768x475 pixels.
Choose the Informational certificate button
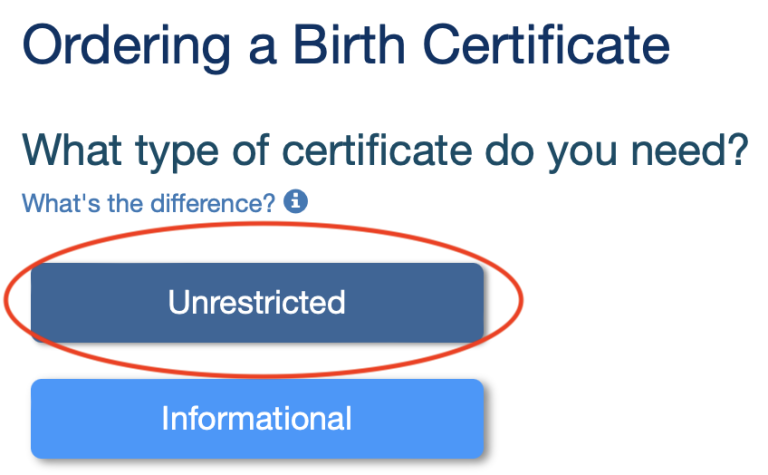(x=257, y=418)
